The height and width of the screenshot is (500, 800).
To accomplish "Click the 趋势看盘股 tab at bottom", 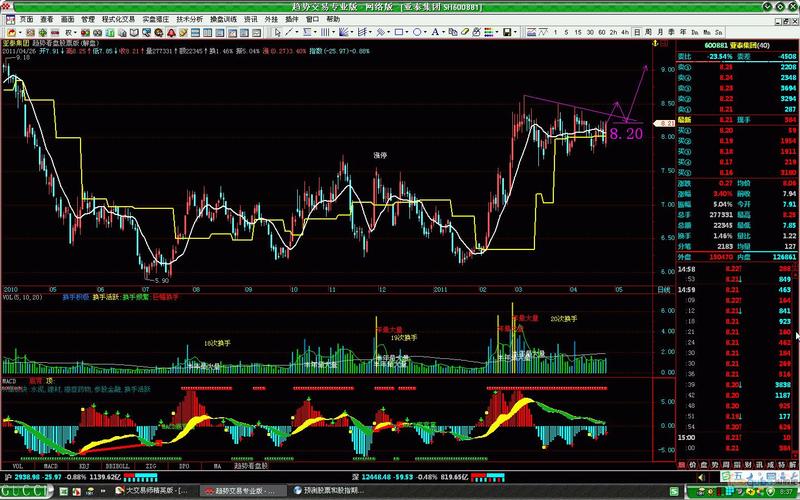I will click(251, 466).
